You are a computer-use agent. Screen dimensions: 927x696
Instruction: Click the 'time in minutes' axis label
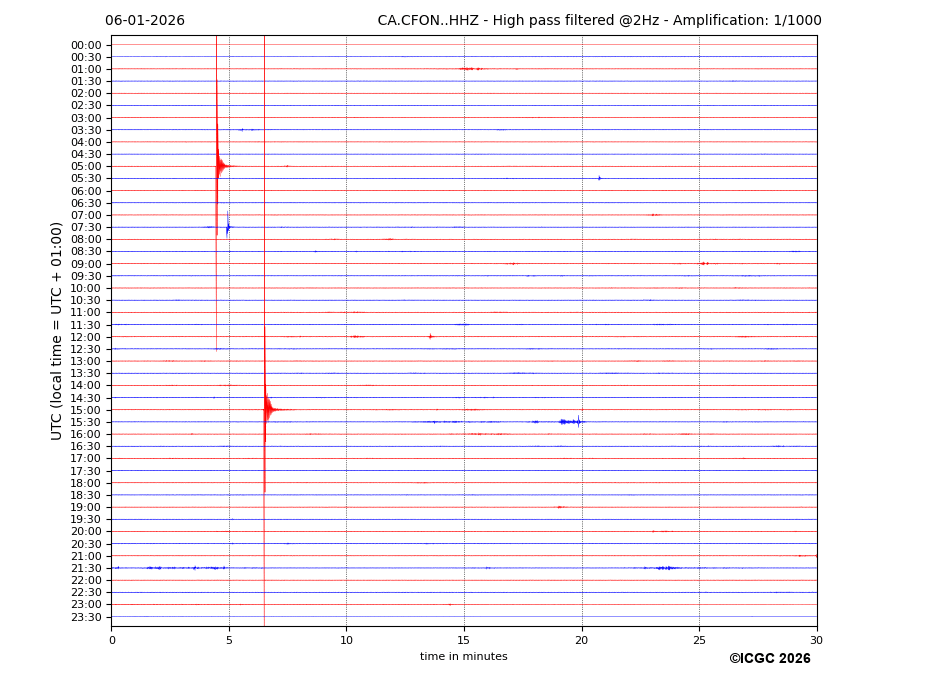463,657
